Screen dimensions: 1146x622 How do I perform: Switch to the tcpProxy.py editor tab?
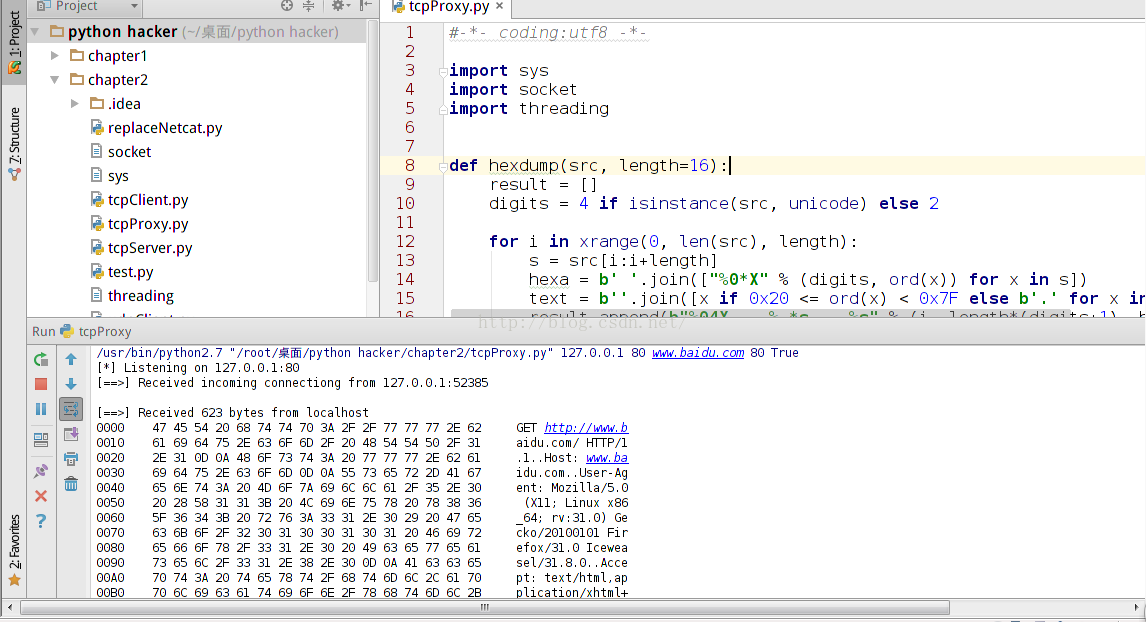click(x=449, y=7)
